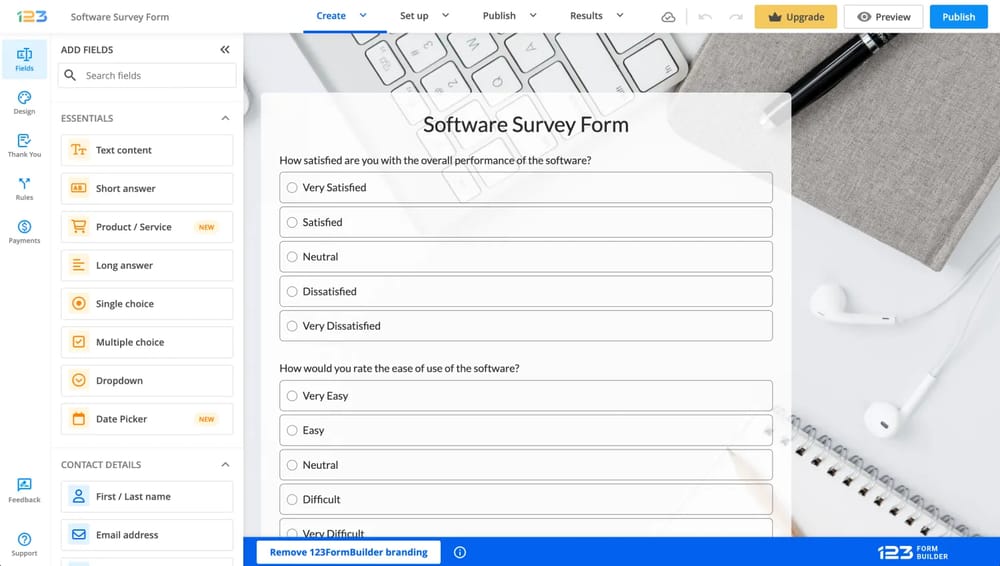Click Remove 123FormBuilder branding button
The image size is (1000, 566).
[348, 552]
